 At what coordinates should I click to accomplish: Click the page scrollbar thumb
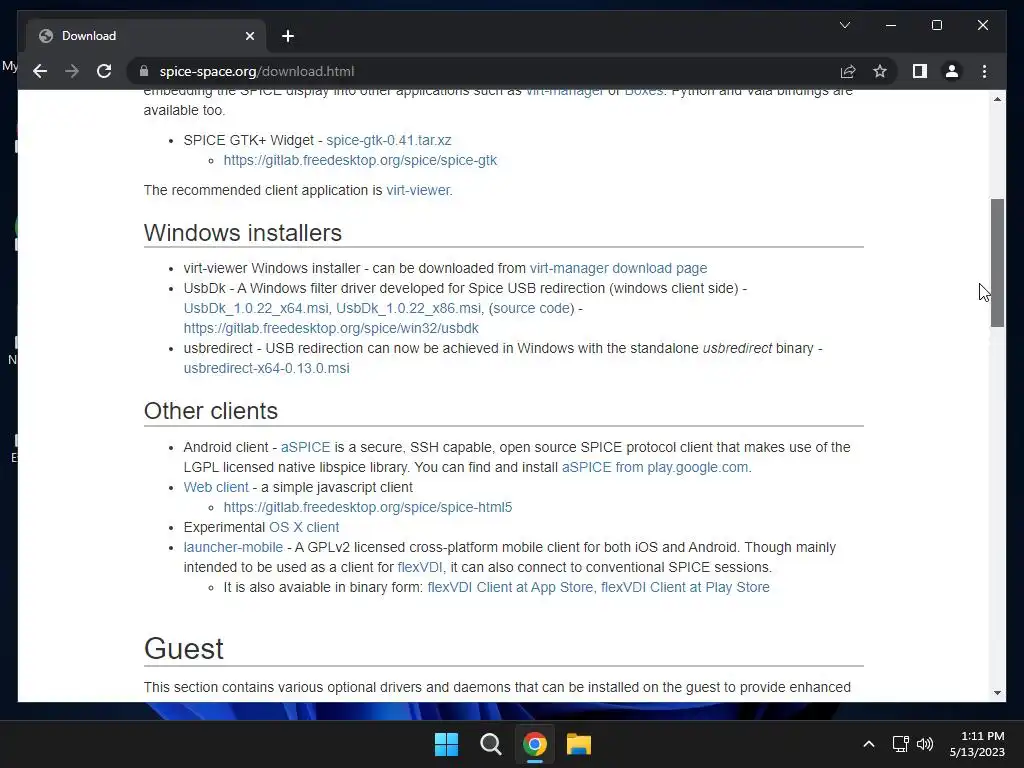coord(997,263)
